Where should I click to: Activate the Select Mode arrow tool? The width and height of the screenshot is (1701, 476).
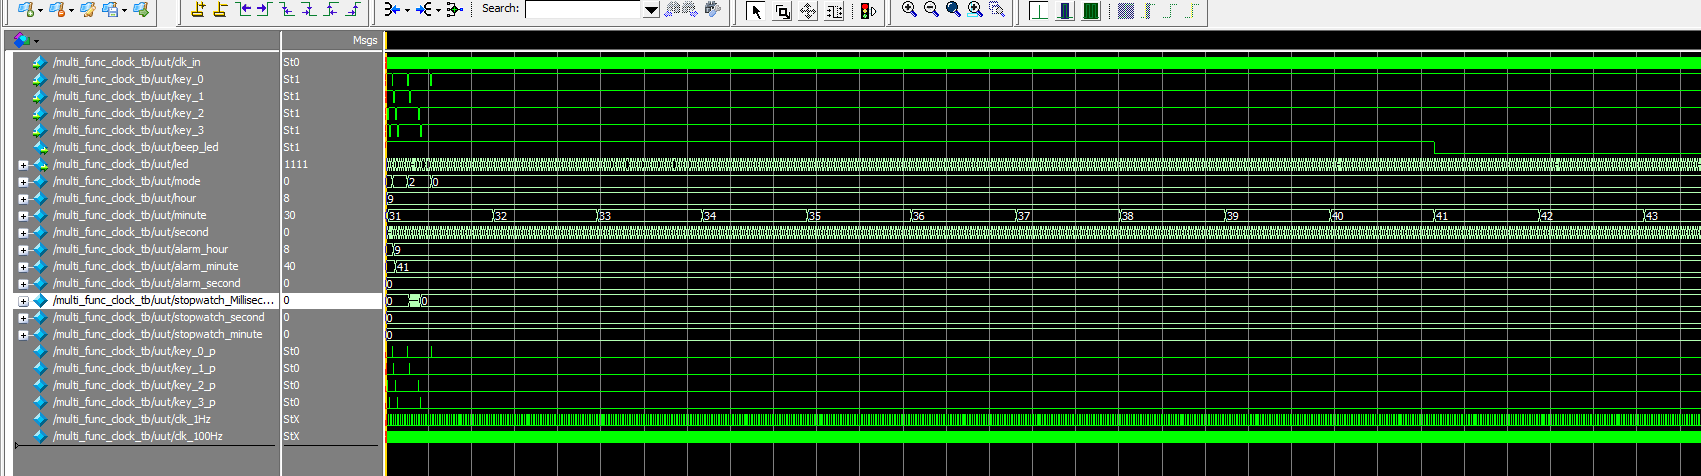click(x=756, y=11)
